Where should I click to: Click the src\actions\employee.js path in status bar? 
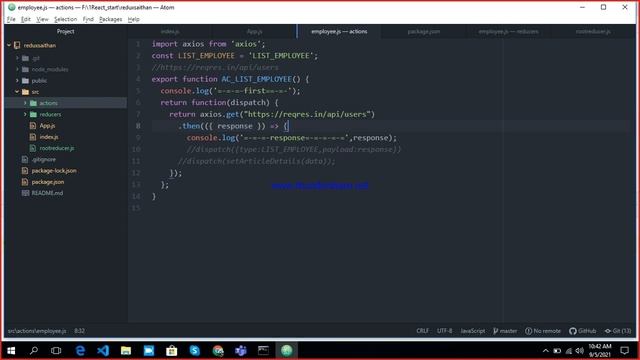[x=37, y=331]
